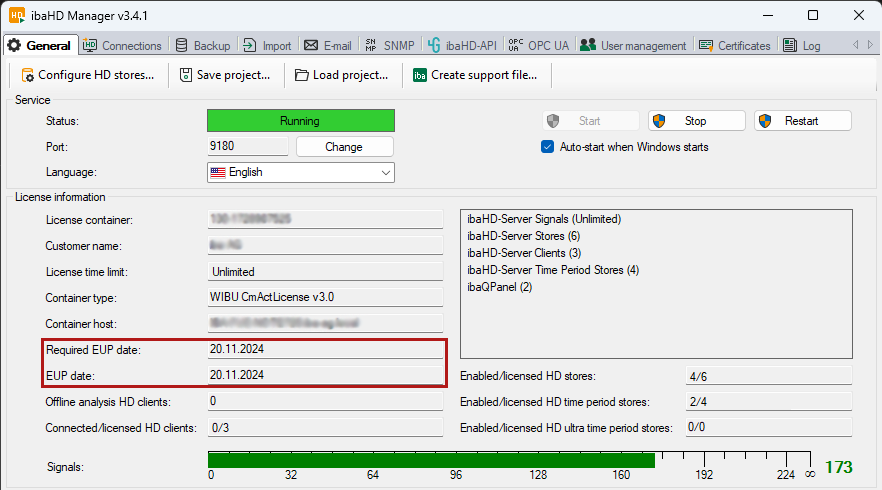Click Container type WIBU CmActLicense field
The image size is (882, 490).
(325, 297)
